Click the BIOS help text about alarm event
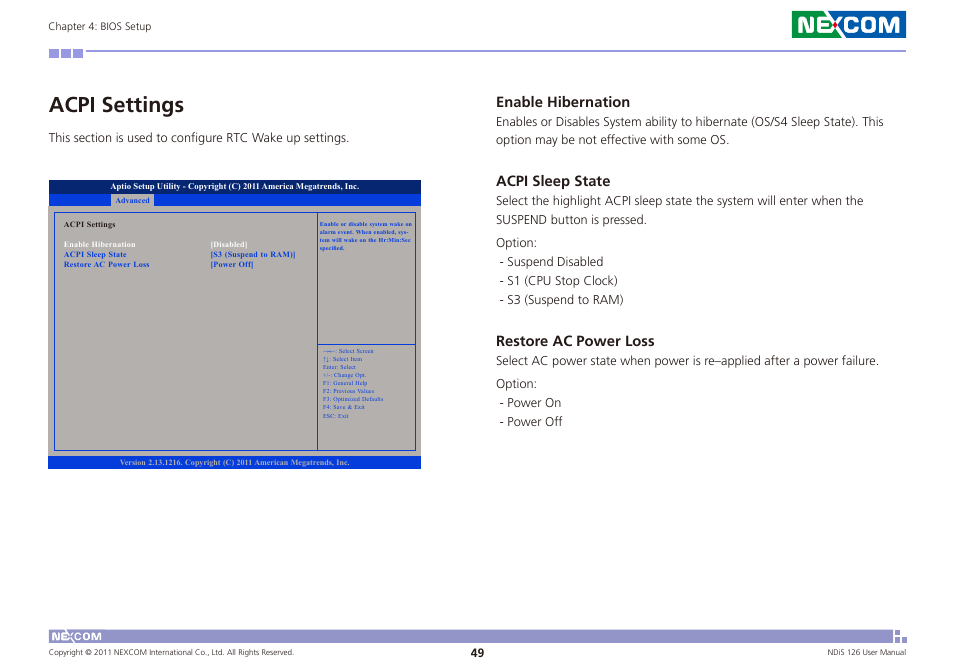 point(366,236)
